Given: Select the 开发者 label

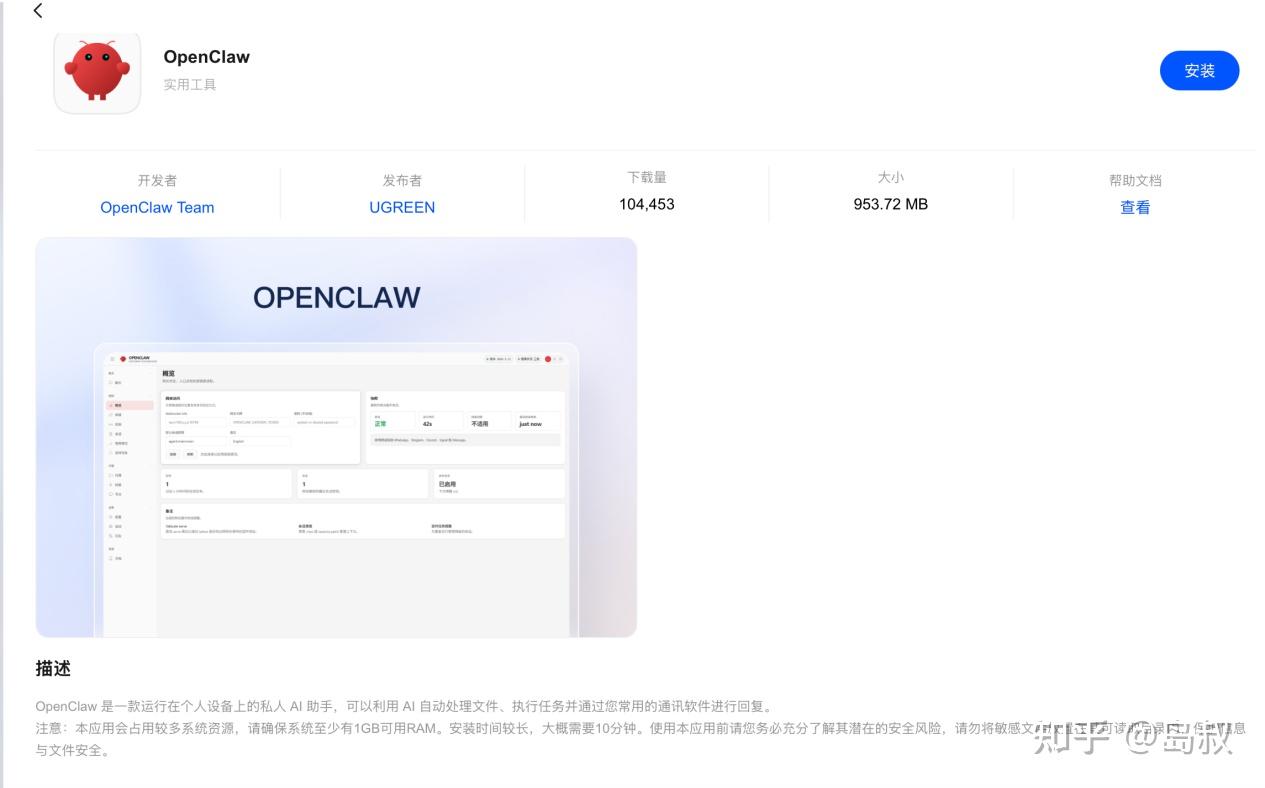Looking at the screenshot, I should coord(157,181).
